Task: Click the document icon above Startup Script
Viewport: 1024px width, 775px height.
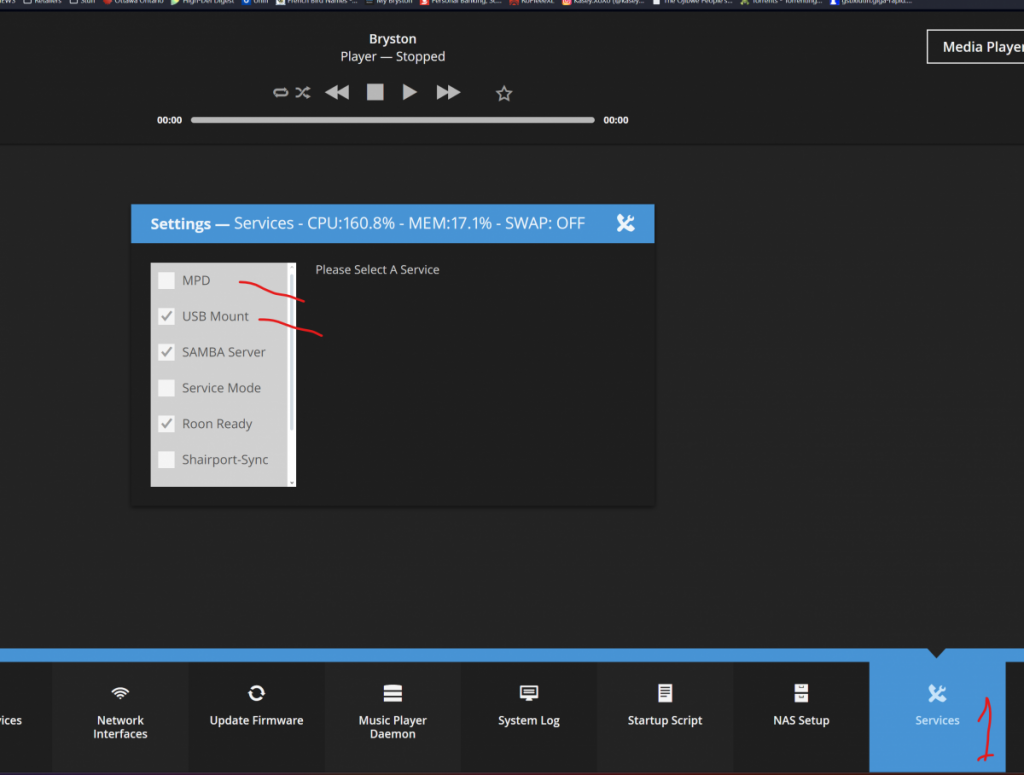Action: coord(665,693)
